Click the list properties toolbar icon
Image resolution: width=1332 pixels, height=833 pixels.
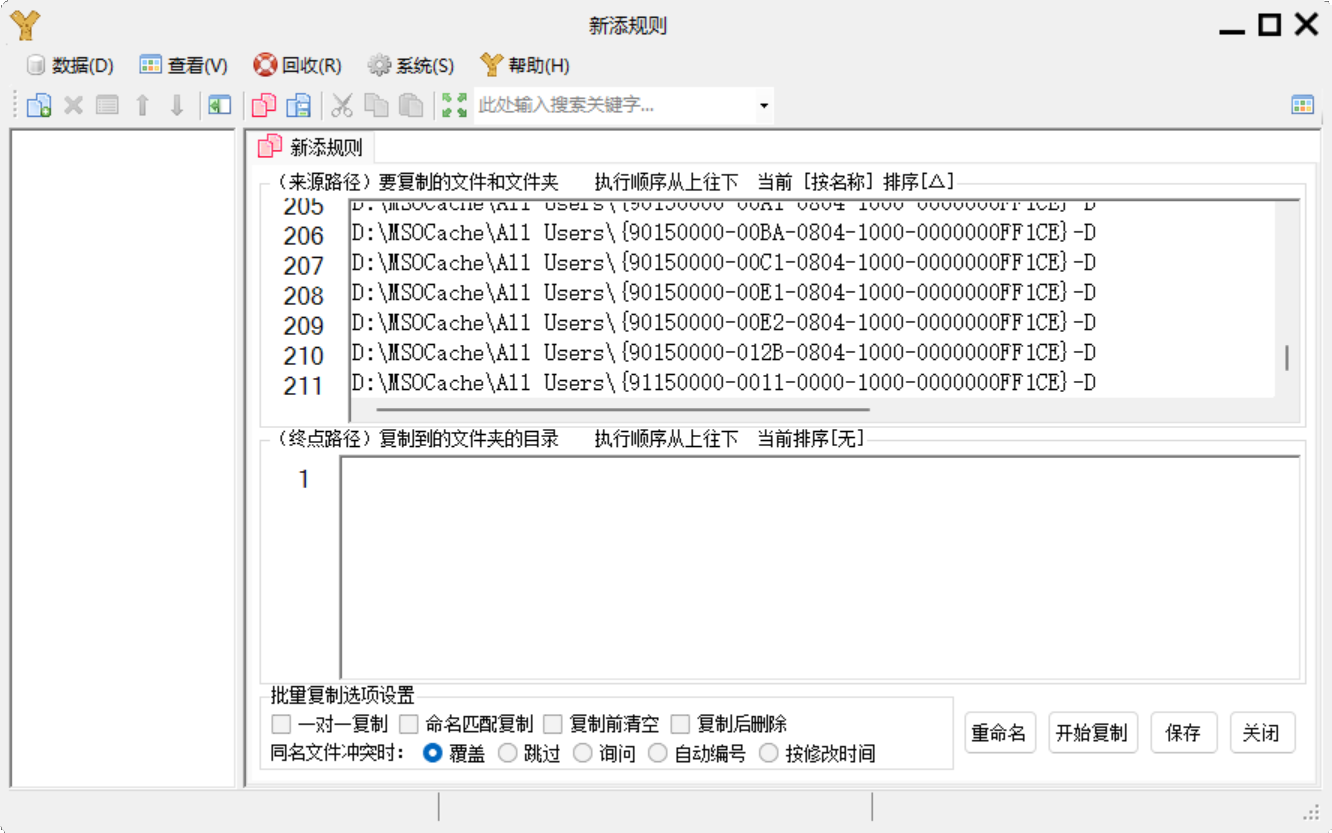pos(107,105)
